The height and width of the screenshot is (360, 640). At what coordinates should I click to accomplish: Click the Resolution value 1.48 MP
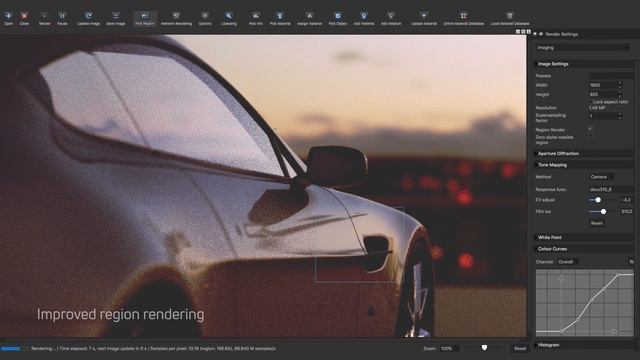click(597, 108)
